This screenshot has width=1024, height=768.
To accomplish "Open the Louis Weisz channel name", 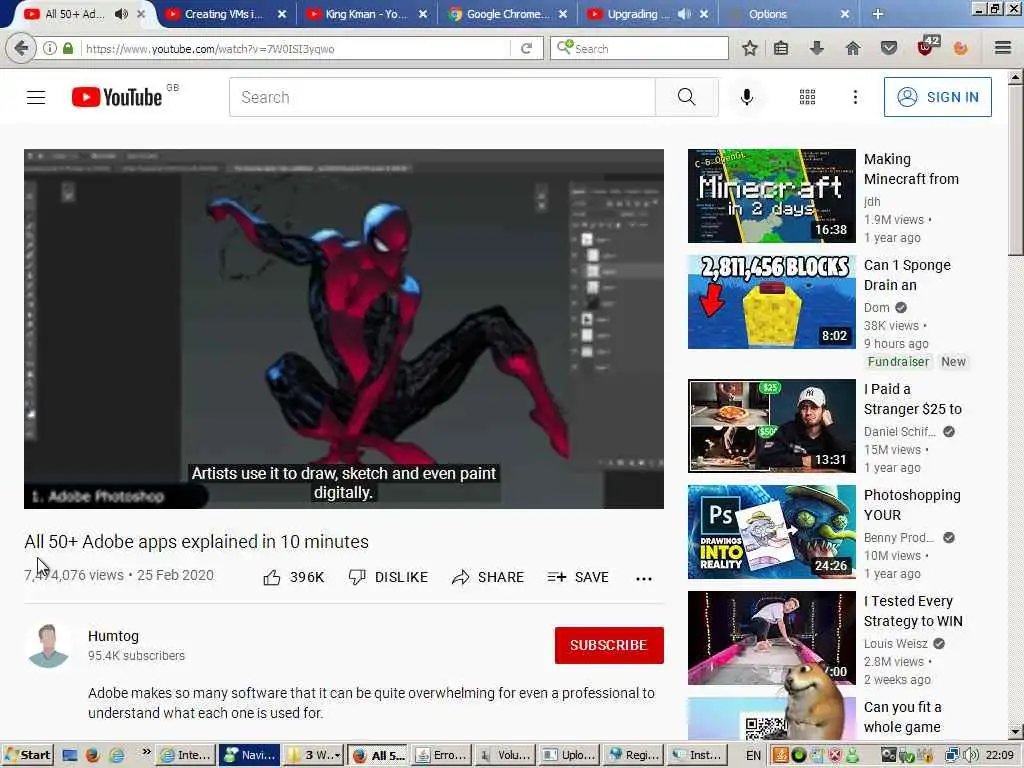I will point(895,644).
